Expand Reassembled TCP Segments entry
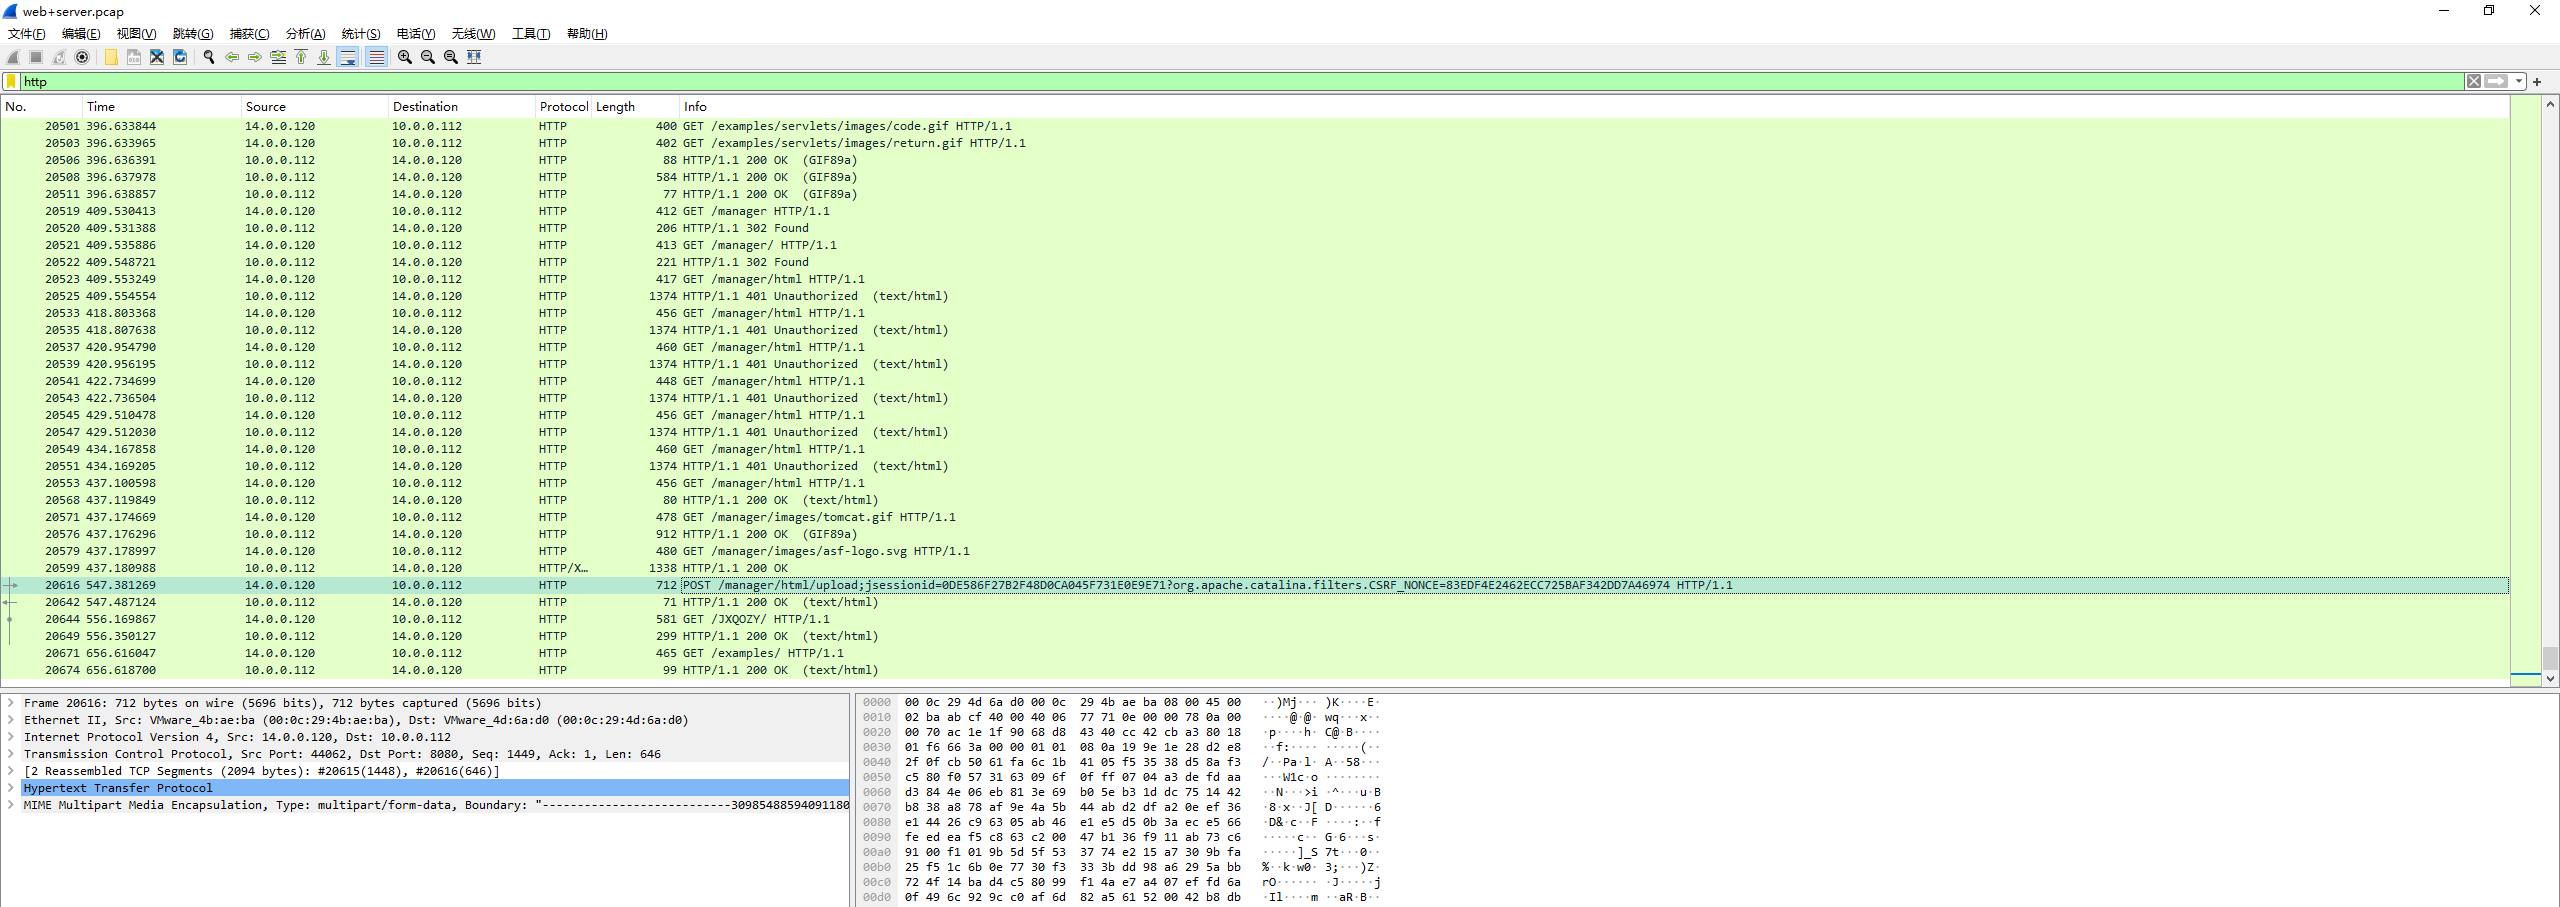This screenshot has width=2560, height=907. [11, 771]
